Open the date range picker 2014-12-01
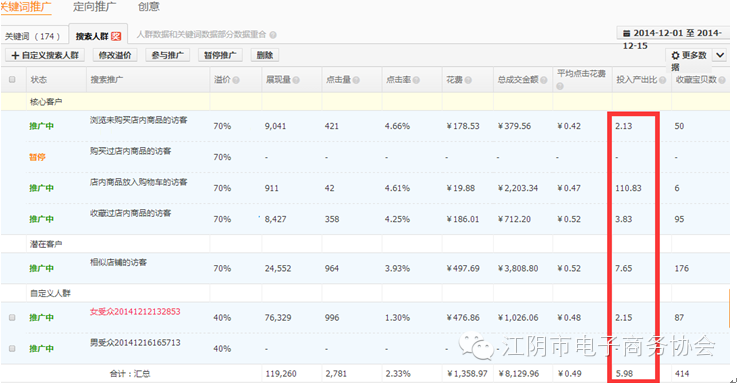739x383 pixels. [673, 33]
